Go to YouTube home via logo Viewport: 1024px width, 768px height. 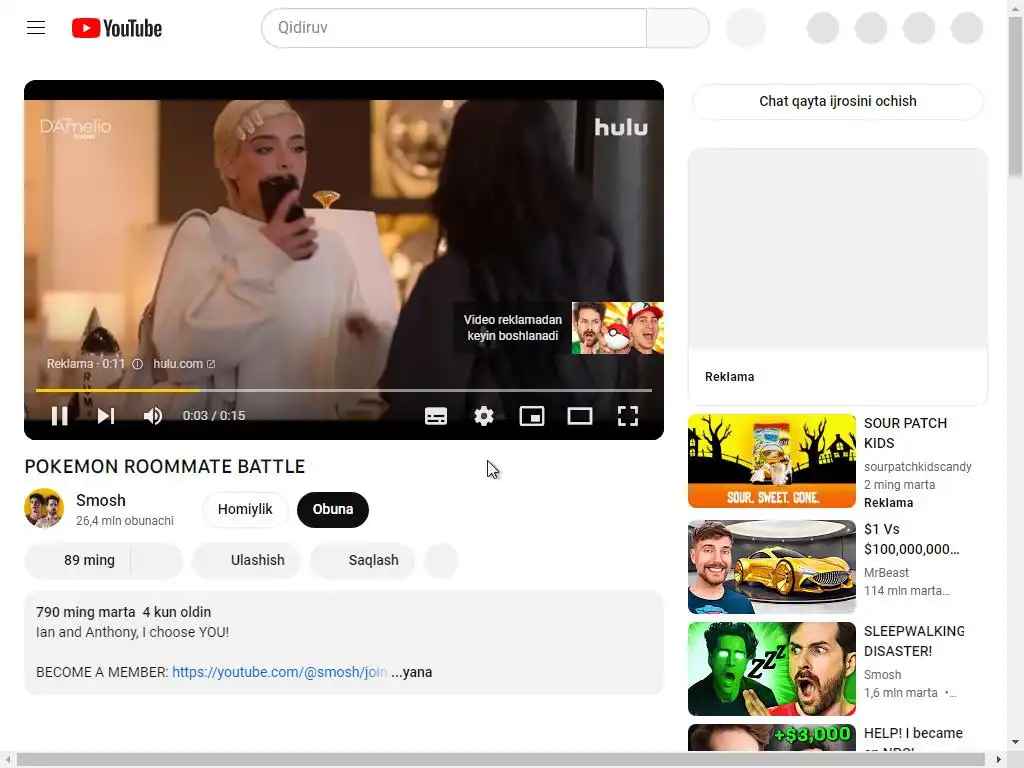[x=117, y=28]
